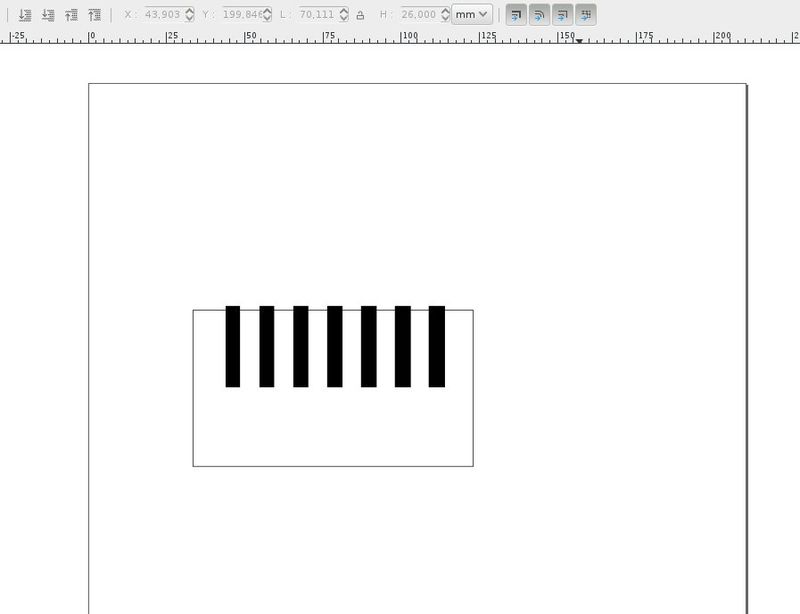The image size is (800, 614).
Task: Decrease H value with stepper down arrow
Action: point(445,18)
